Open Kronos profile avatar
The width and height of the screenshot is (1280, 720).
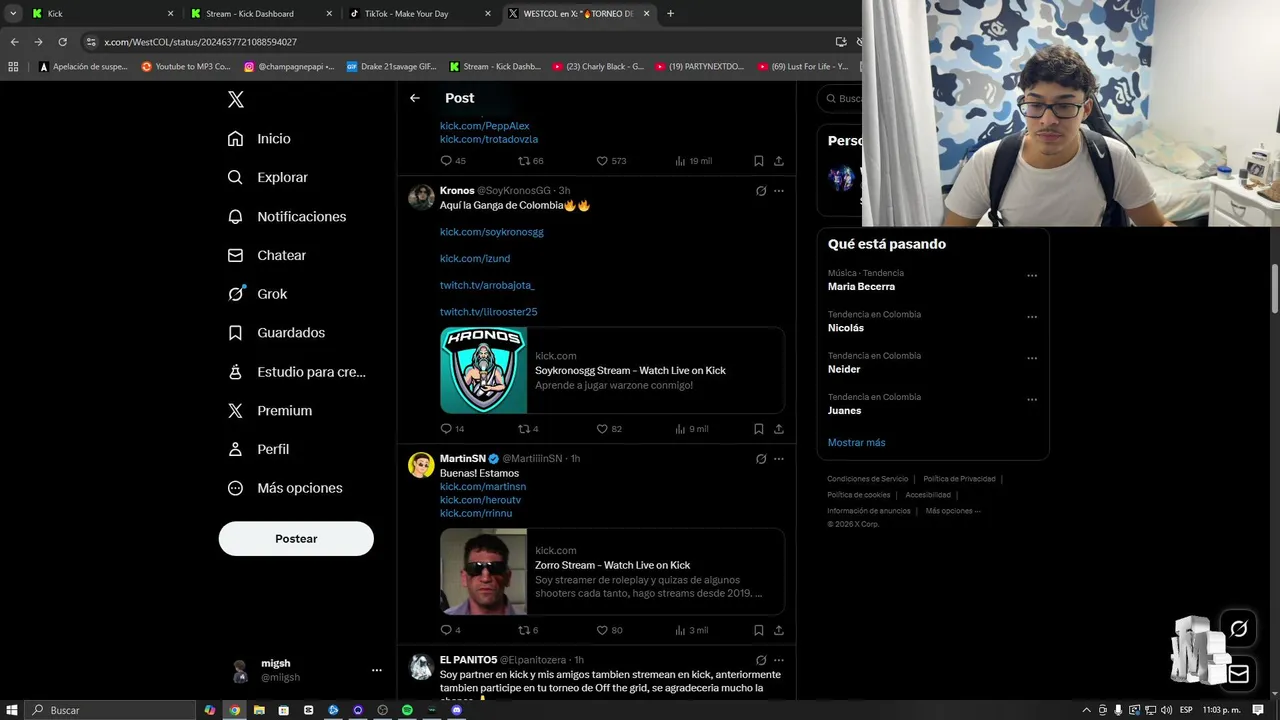(x=421, y=196)
